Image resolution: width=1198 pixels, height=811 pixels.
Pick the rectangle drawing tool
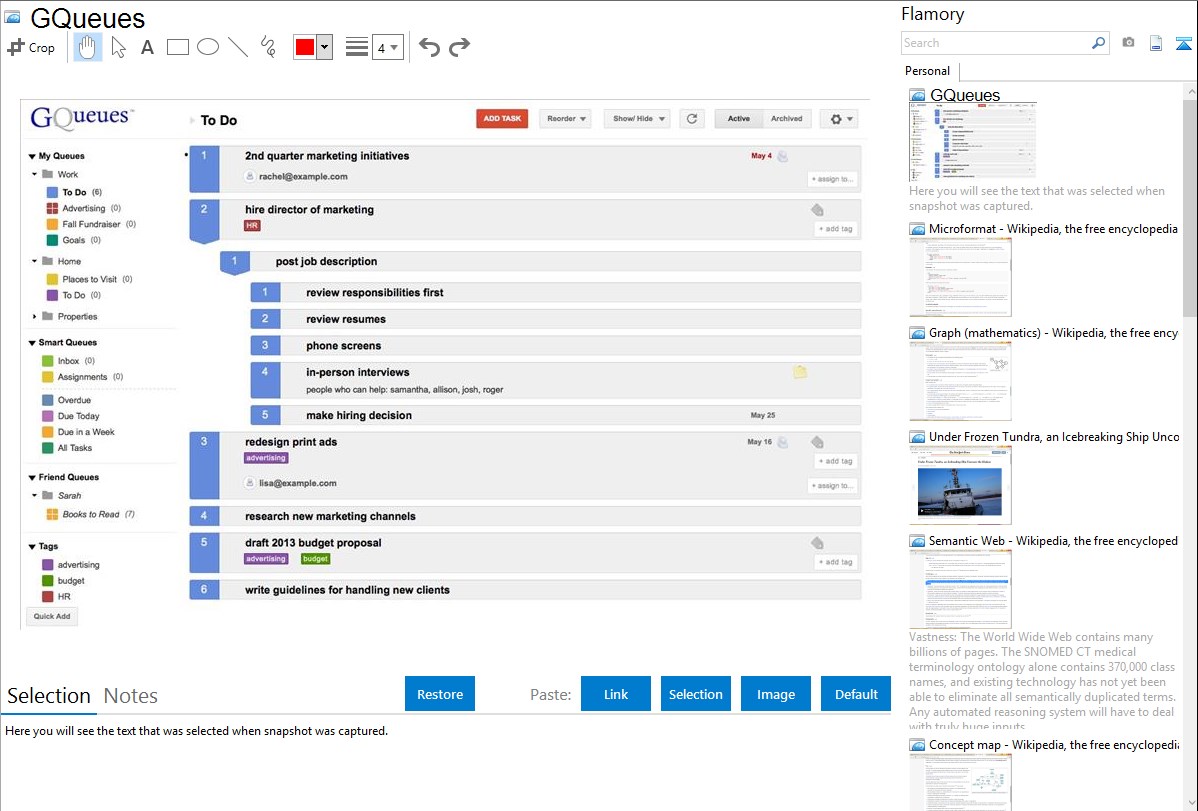[178, 47]
